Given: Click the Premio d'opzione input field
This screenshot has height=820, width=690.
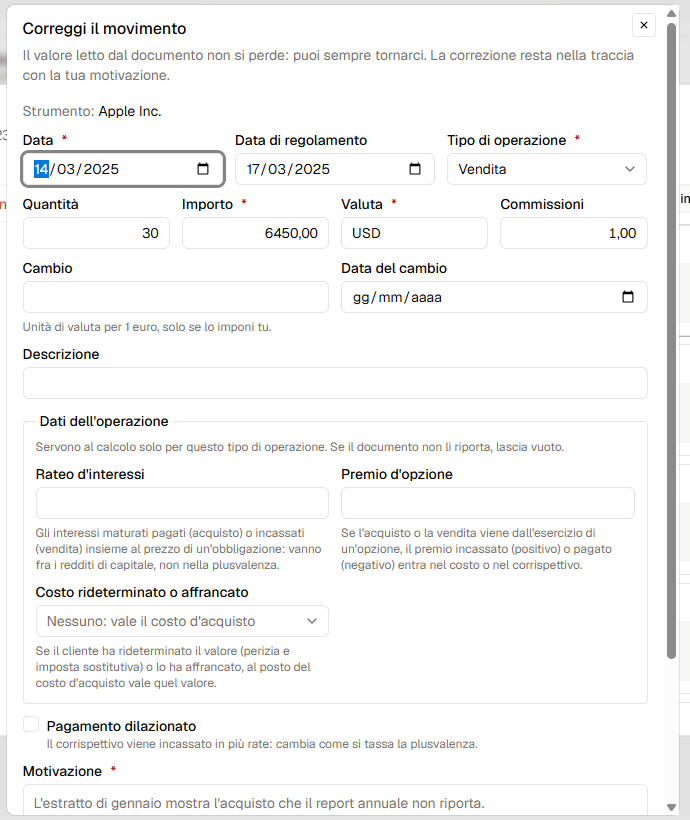Looking at the screenshot, I should [x=488, y=503].
